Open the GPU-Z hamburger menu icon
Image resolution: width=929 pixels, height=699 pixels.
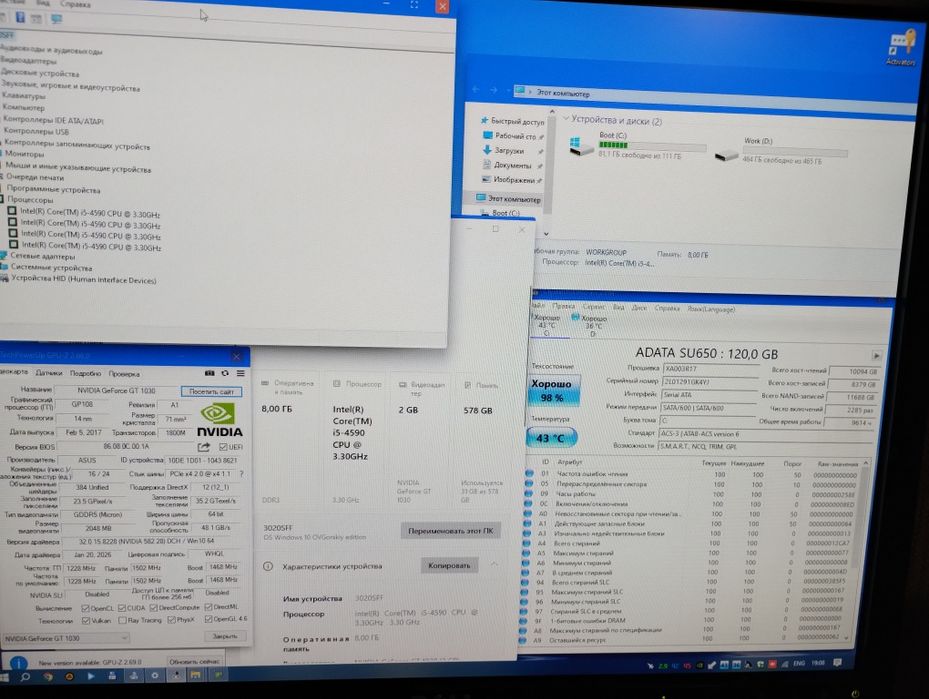click(x=241, y=373)
